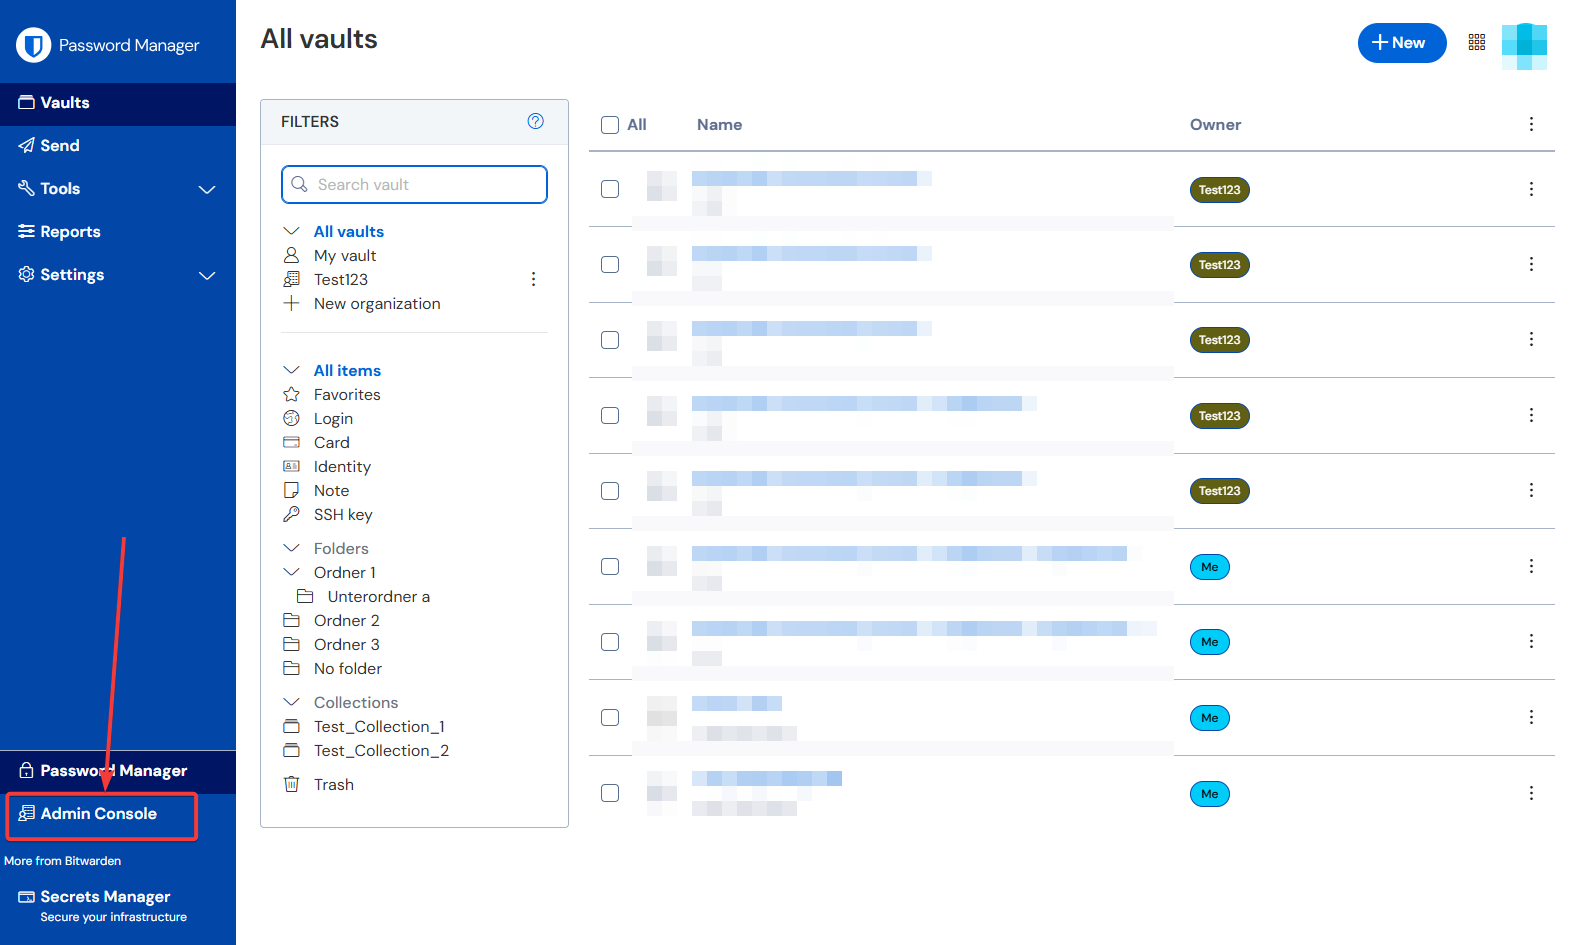The height and width of the screenshot is (945, 1570).
Task: Go to Send in the sidebar
Action: tap(60, 146)
